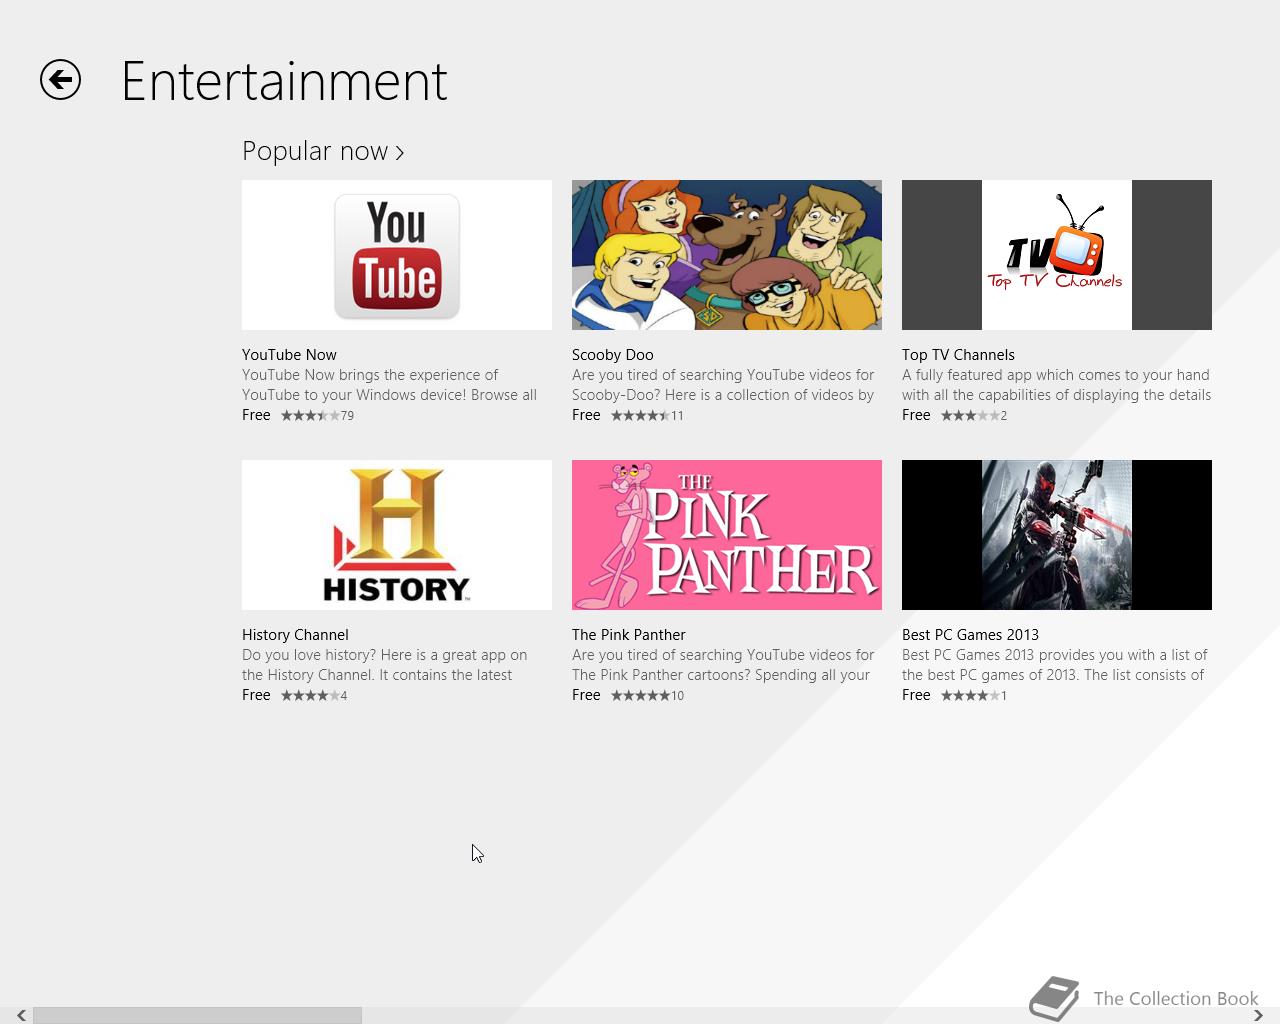Select the YouTube Now title
Screen dimensions: 1280x1024
coord(289,355)
